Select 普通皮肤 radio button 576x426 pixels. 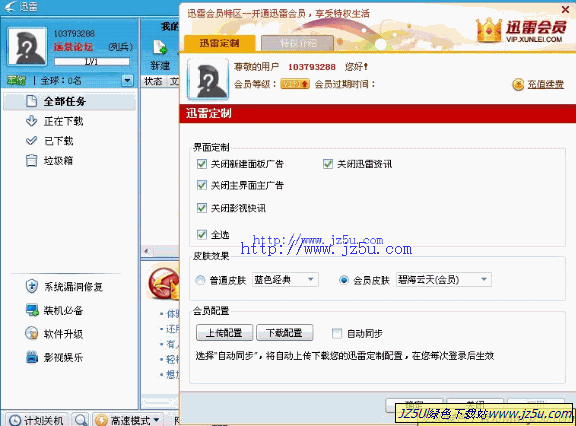pyautogui.click(x=200, y=280)
